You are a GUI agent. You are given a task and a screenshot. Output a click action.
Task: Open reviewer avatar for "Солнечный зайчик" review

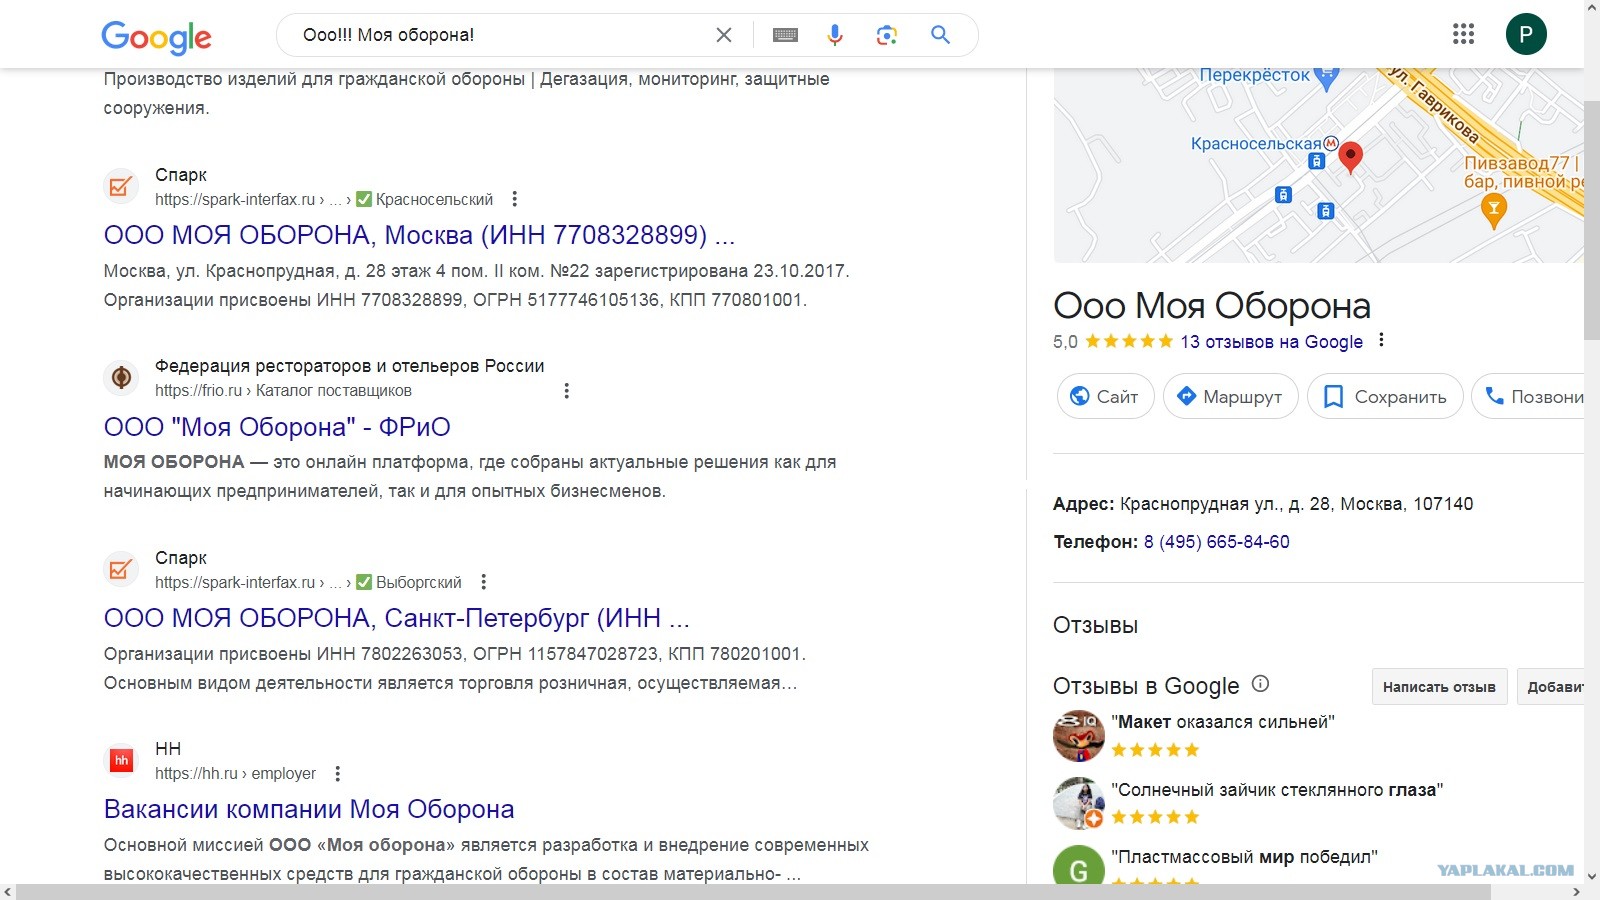point(1078,803)
